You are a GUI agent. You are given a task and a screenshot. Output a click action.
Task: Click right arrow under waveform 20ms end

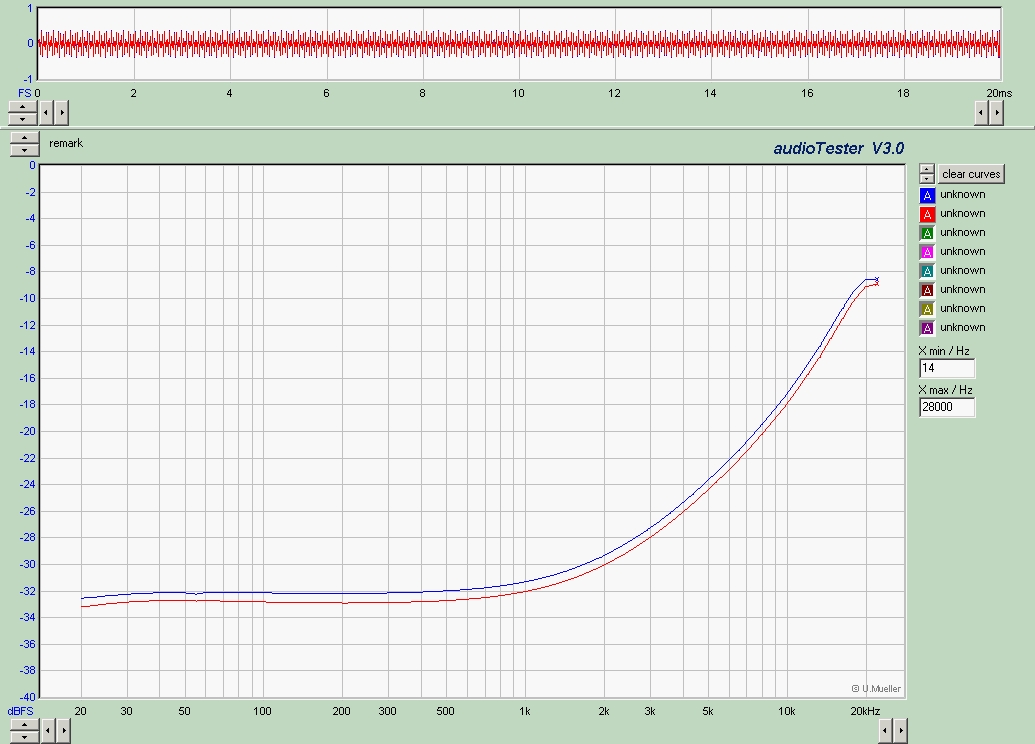pyautogui.click(x=997, y=113)
